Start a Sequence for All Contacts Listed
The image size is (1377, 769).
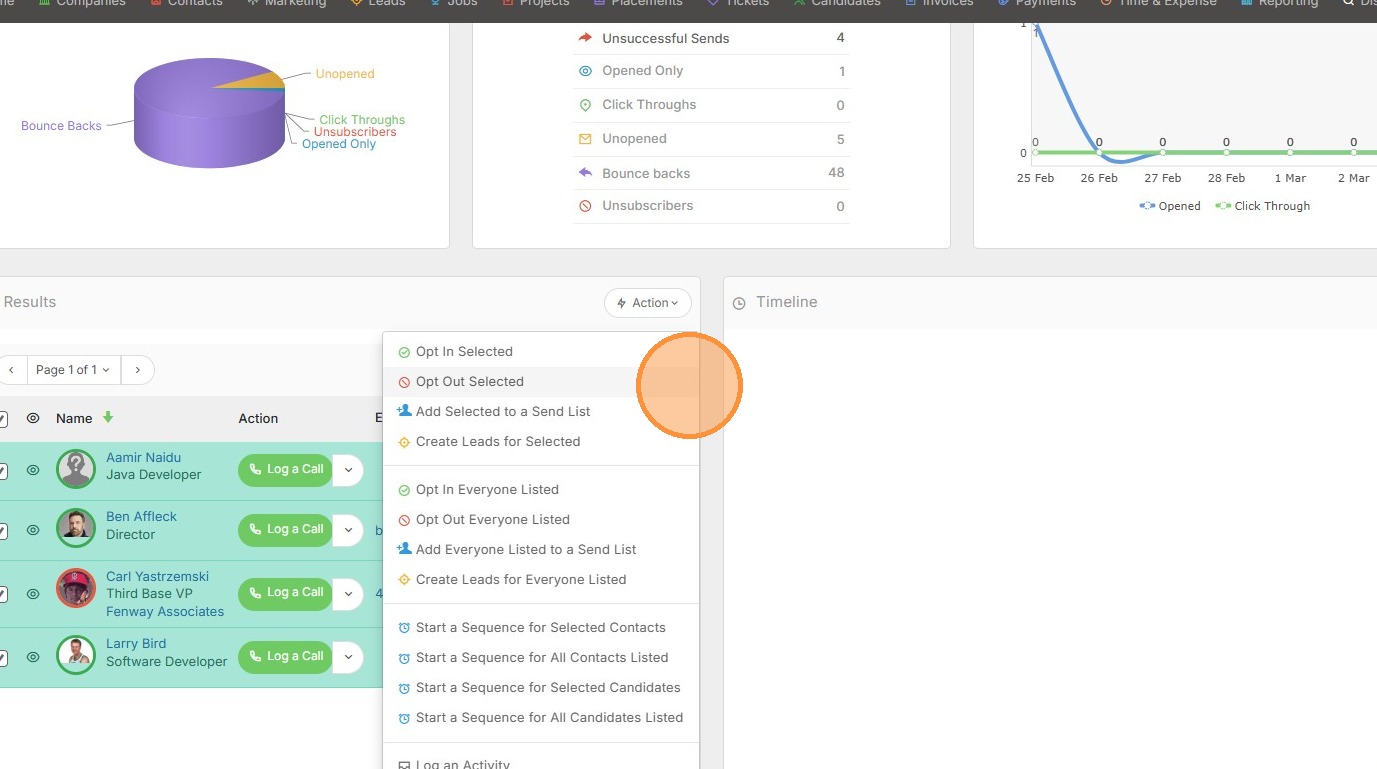coord(541,658)
